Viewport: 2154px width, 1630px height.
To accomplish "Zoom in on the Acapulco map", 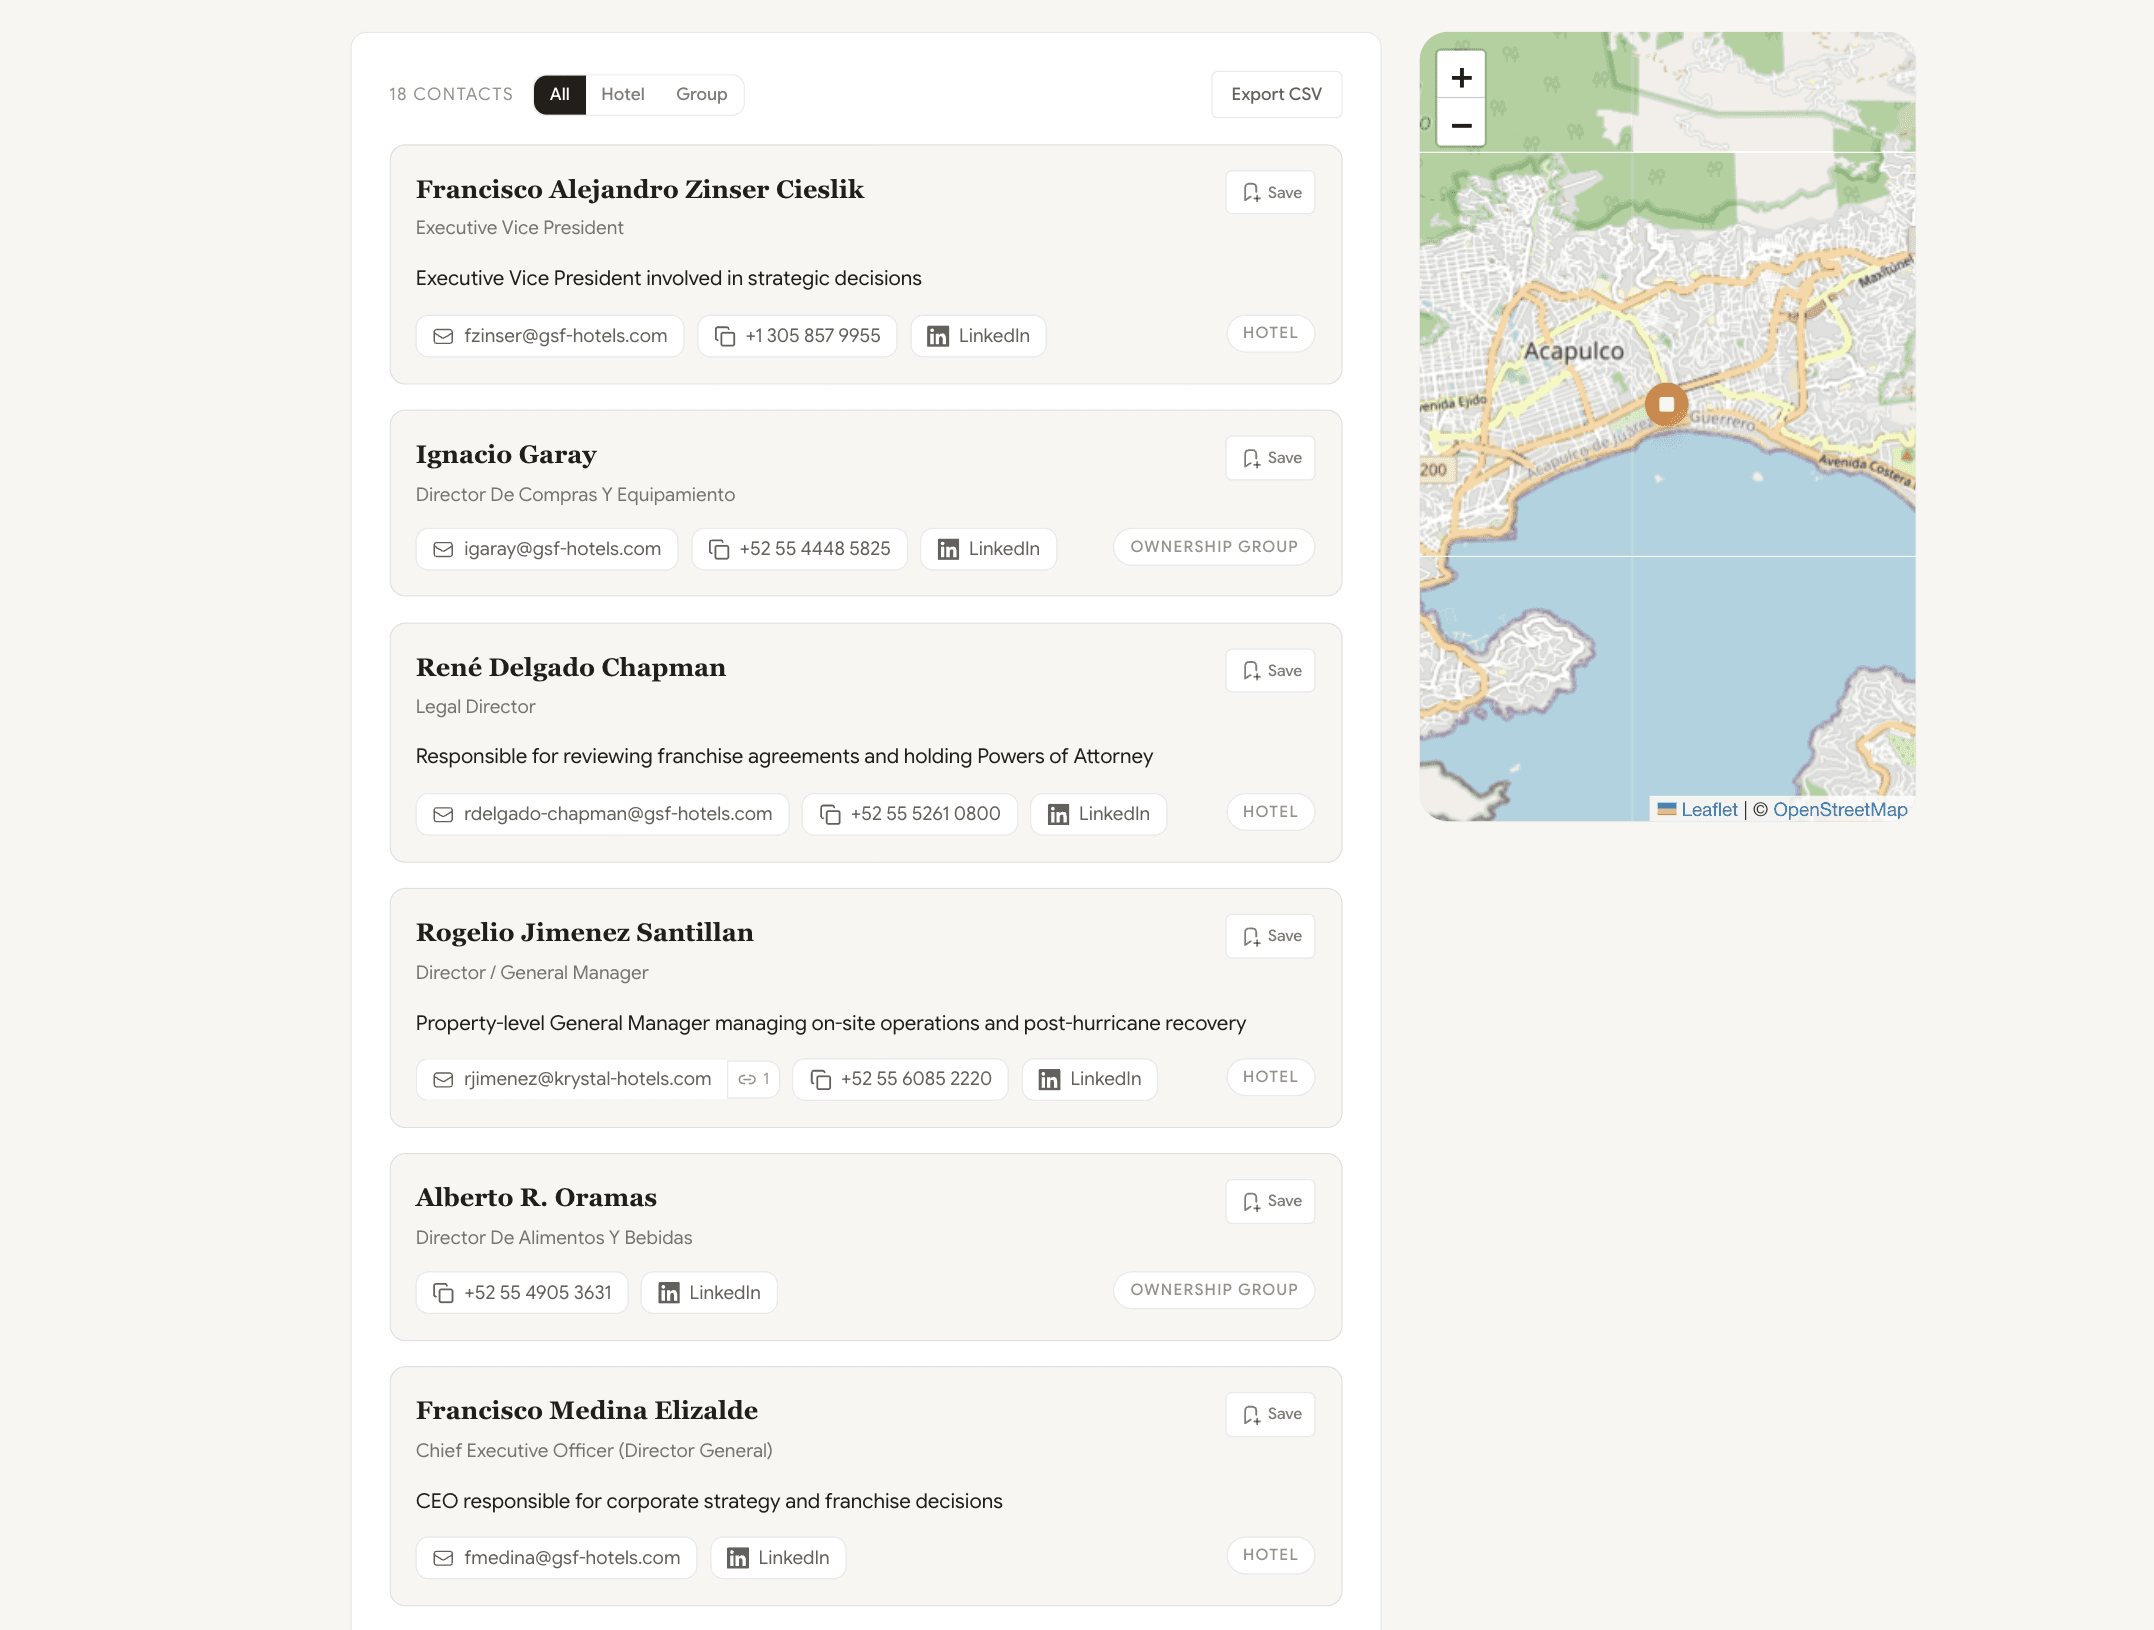I will coord(1461,78).
